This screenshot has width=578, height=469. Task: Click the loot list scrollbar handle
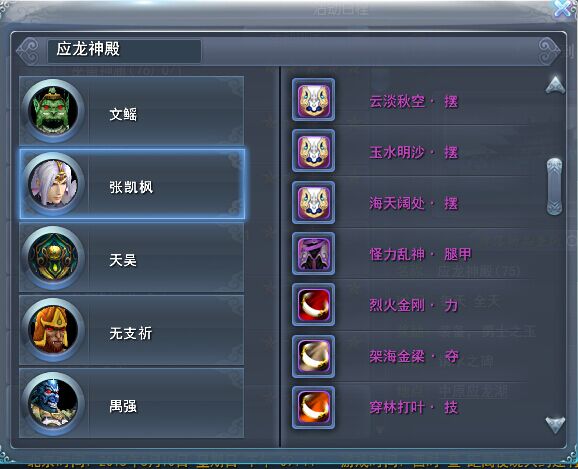tap(555, 186)
